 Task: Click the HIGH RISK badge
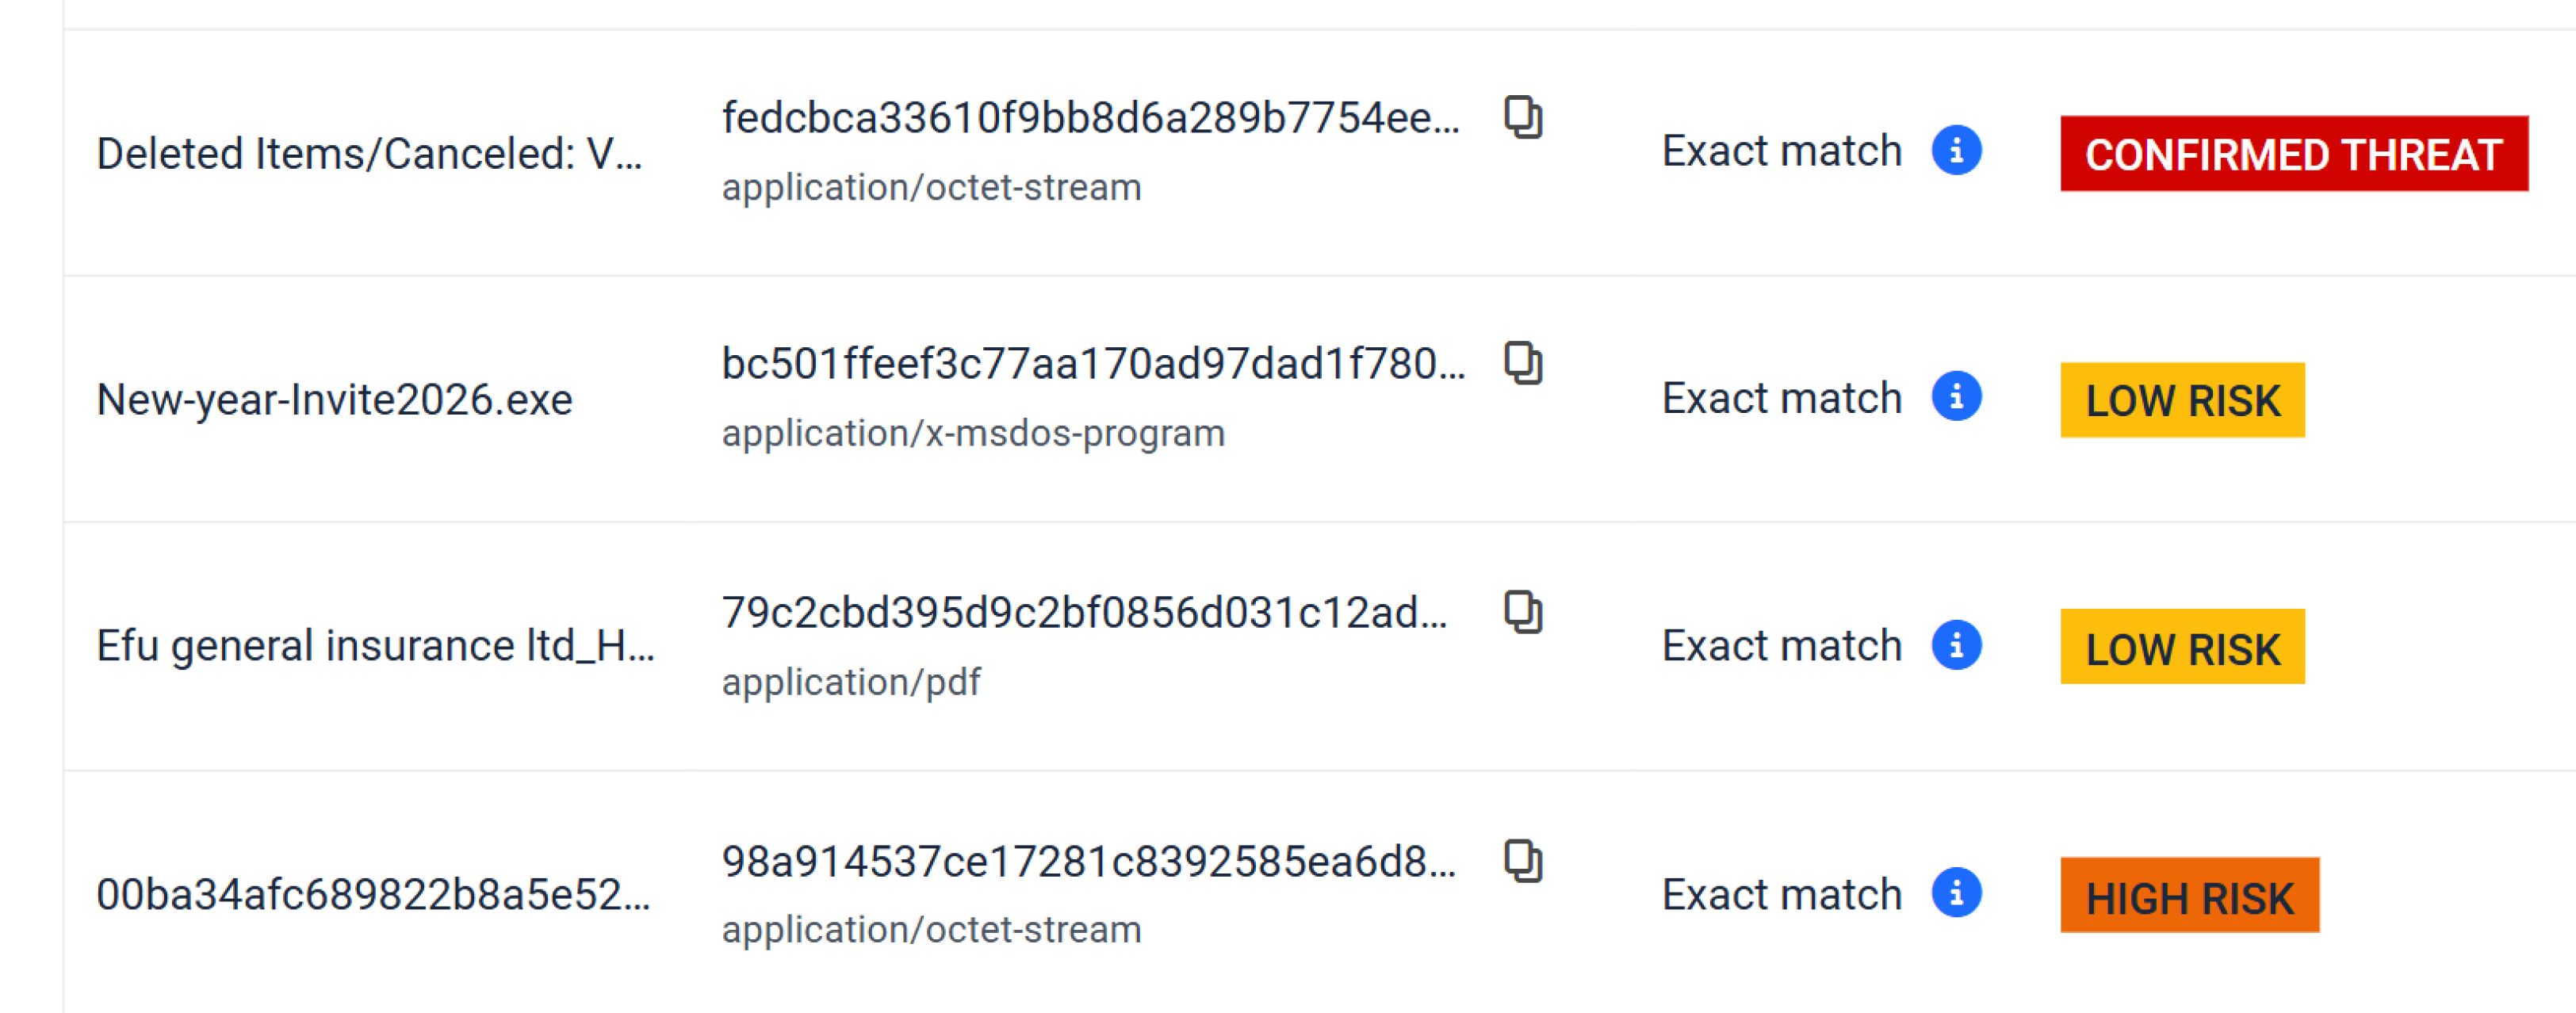point(2189,896)
